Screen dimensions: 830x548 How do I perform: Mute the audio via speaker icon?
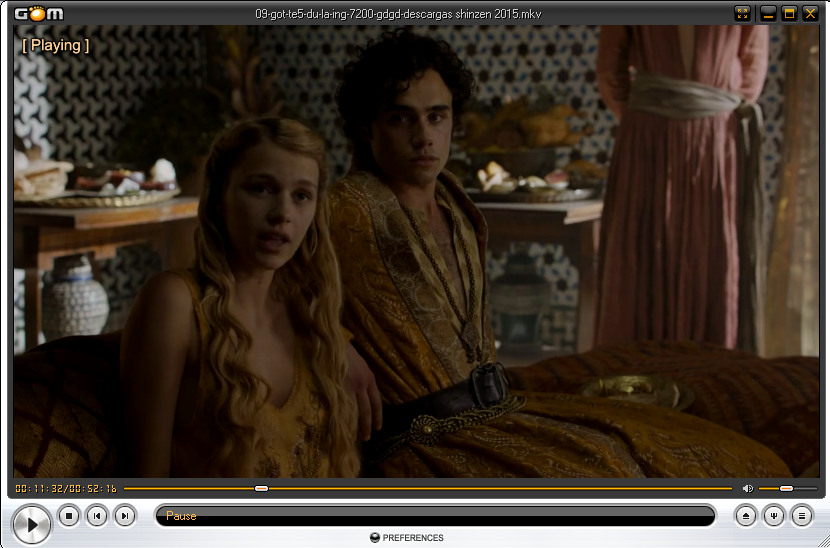coord(747,488)
